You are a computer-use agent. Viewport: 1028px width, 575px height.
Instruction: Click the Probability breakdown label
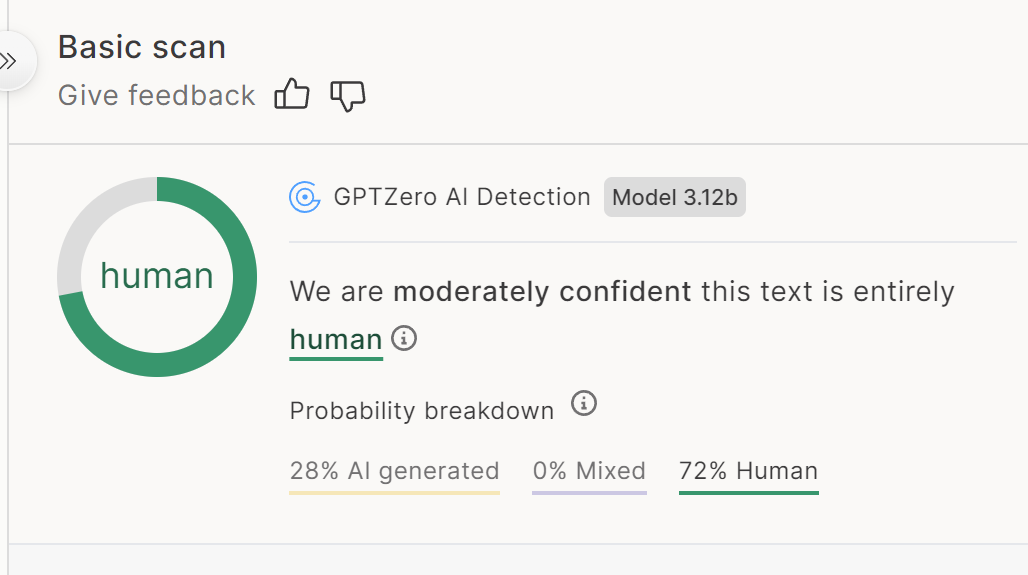(422, 411)
